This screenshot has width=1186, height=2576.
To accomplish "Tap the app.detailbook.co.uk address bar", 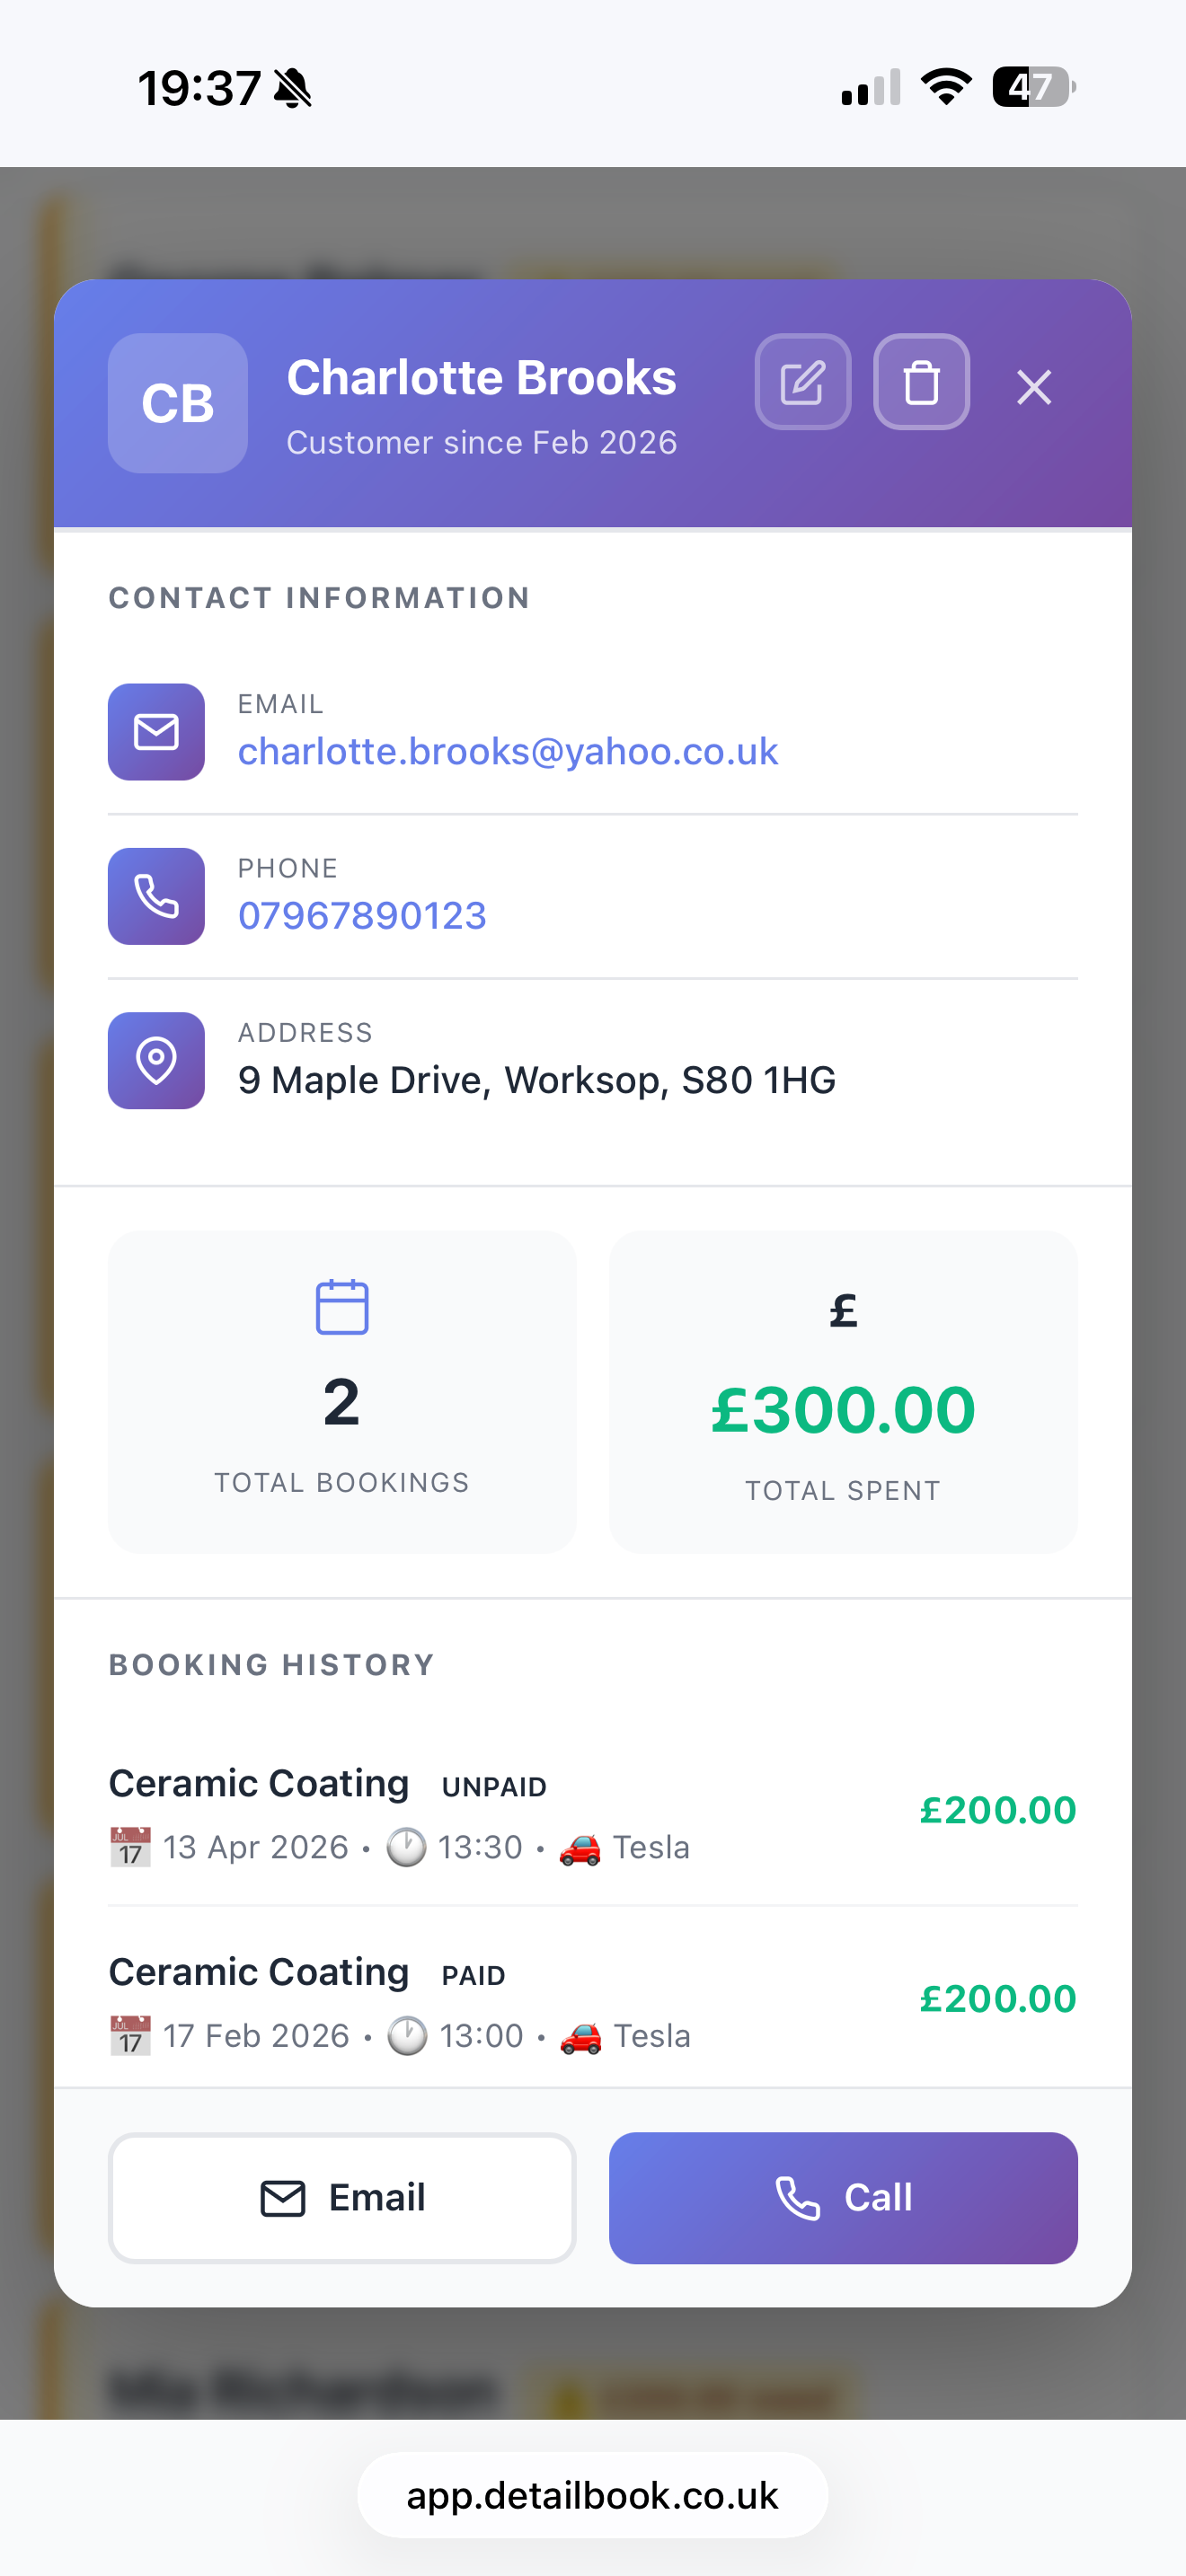I will point(592,2495).
